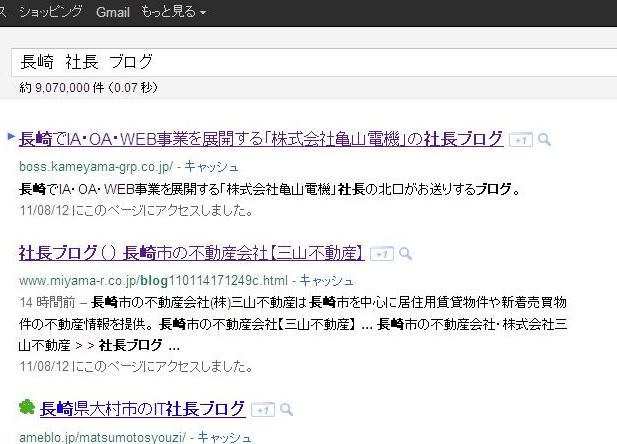This screenshot has width=617, height=444.
Task: Click +1 button on 長崎県大村市 result
Action: pos(262,410)
